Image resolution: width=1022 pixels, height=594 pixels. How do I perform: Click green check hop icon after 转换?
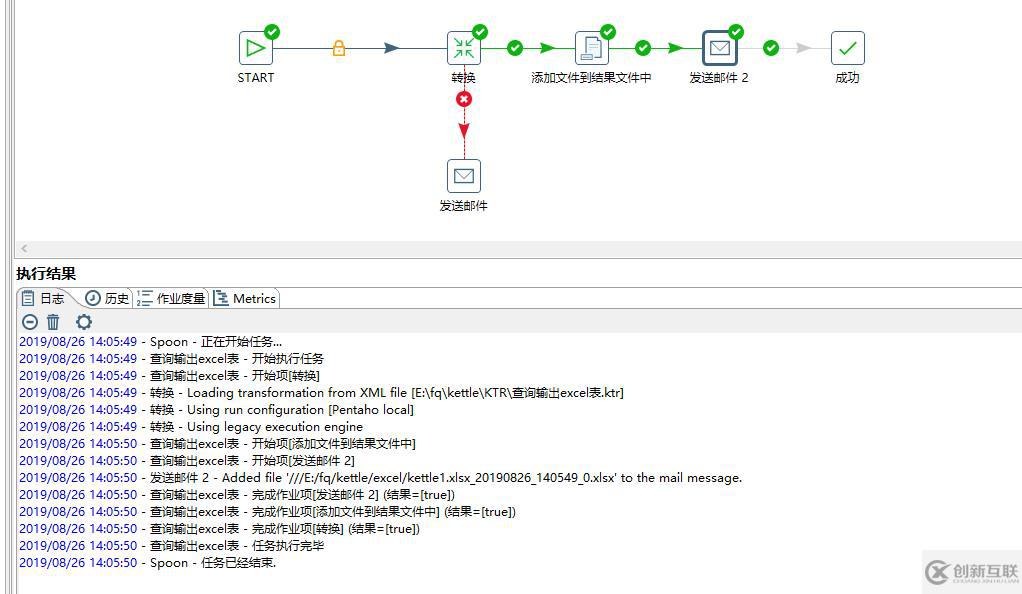(515, 48)
